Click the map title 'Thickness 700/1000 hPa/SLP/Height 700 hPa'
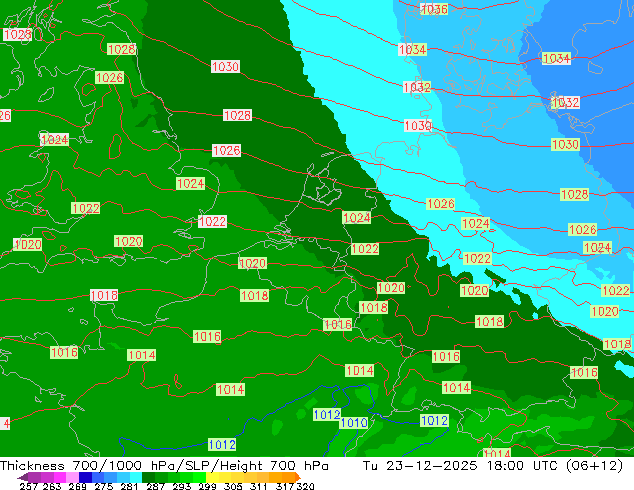 coord(164,466)
